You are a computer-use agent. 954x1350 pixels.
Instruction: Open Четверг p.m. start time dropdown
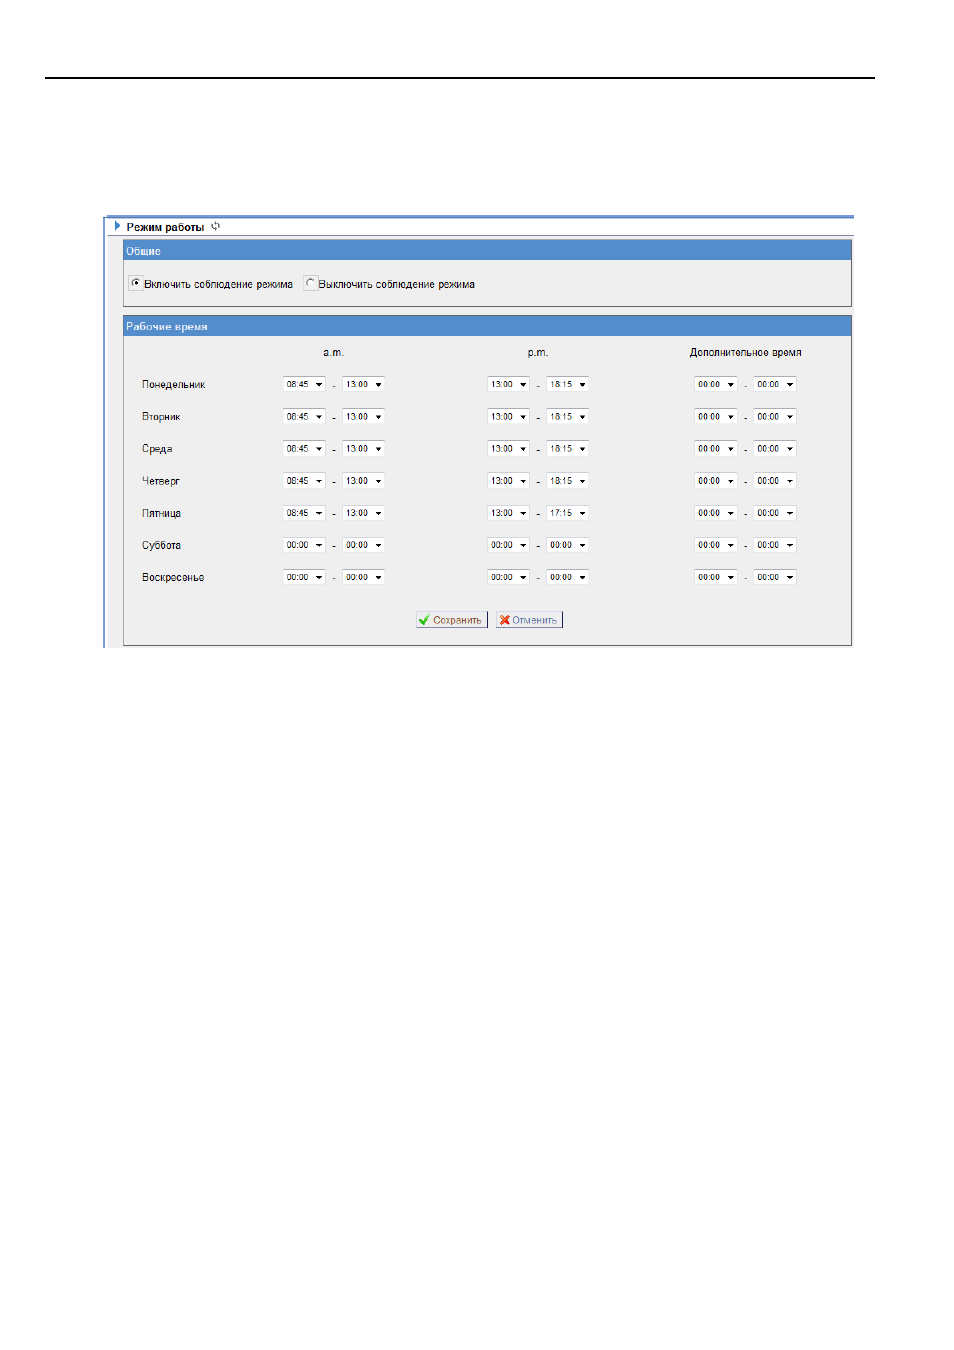(x=508, y=481)
